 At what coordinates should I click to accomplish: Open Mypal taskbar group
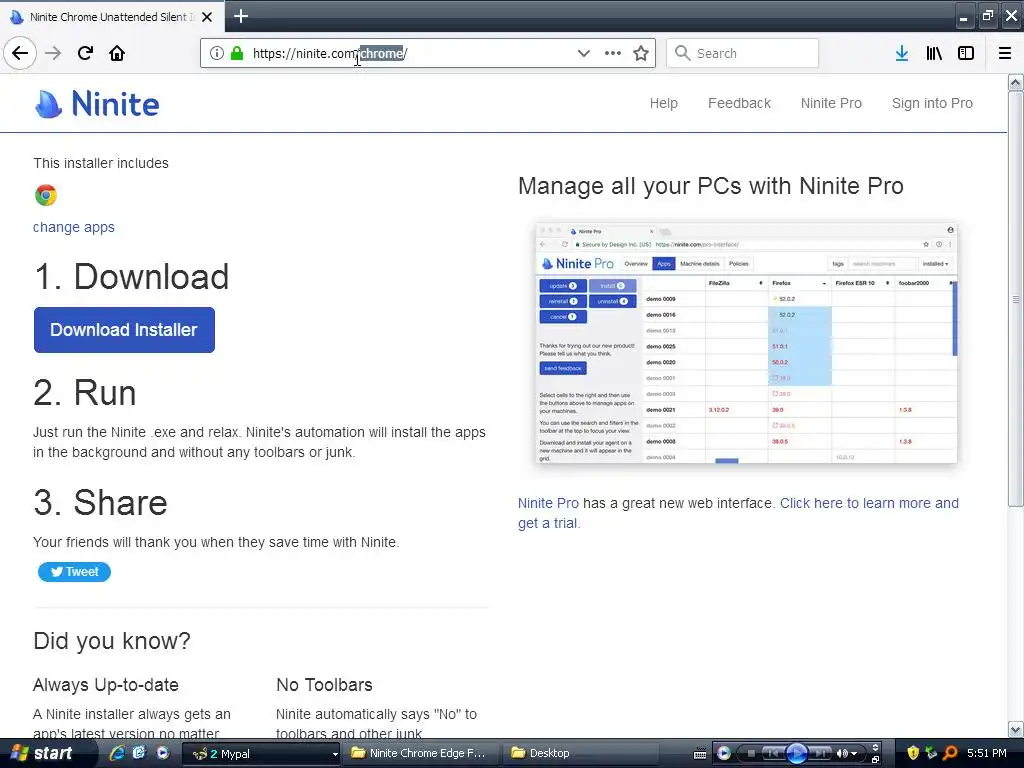pyautogui.click(x=261, y=754)
